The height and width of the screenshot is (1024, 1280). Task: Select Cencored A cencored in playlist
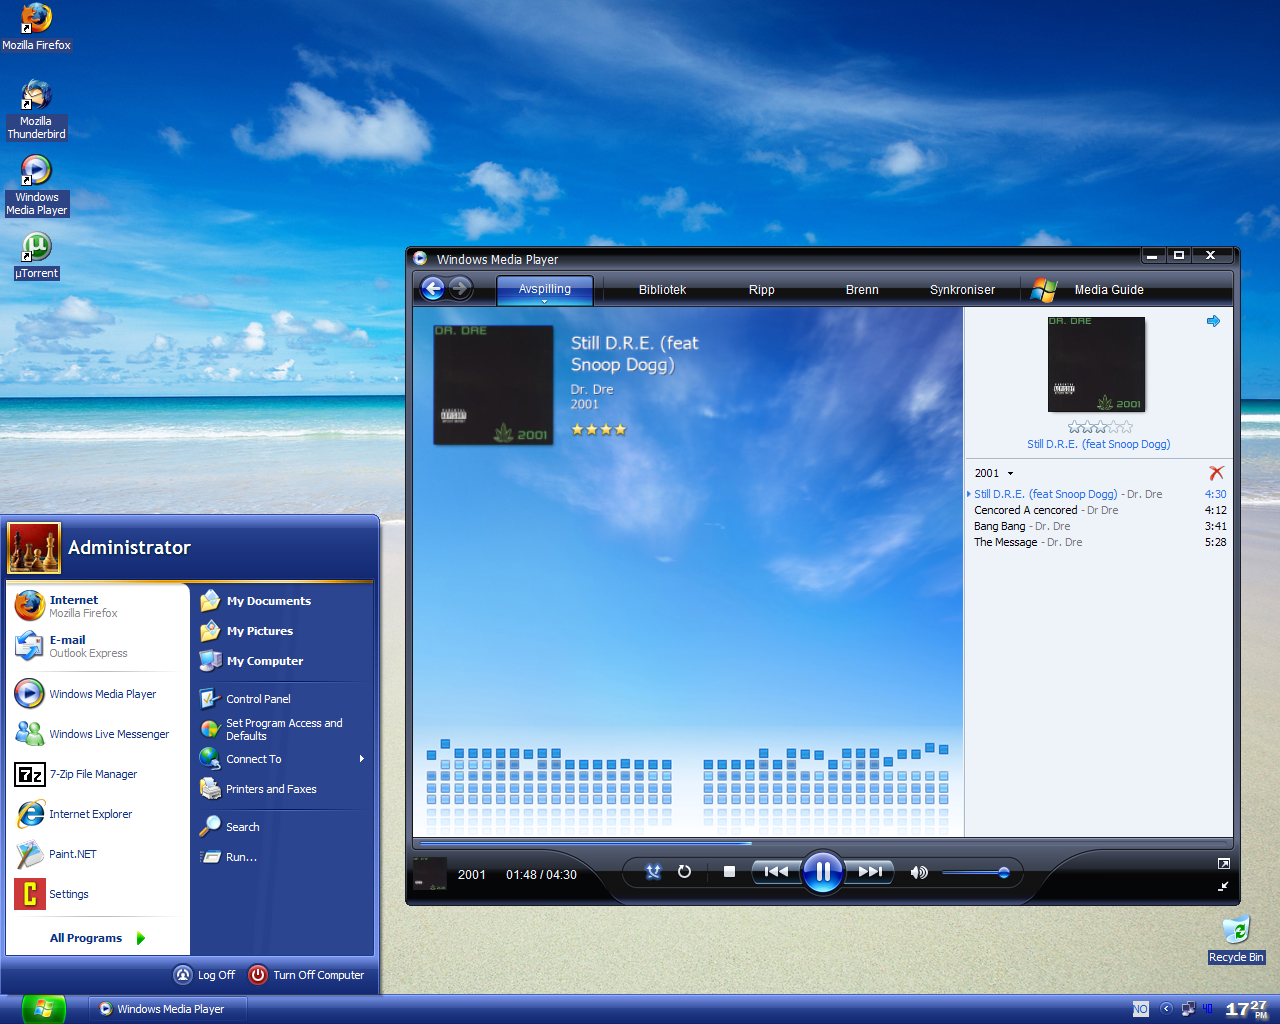1100,510
